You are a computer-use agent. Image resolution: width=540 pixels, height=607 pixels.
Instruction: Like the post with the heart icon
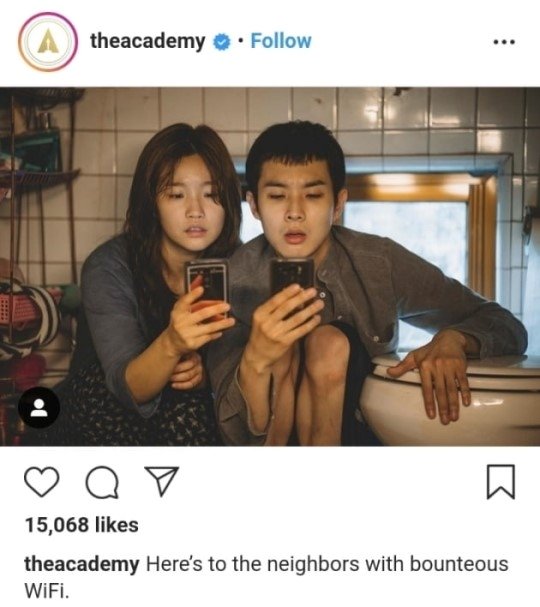point(42,481)
